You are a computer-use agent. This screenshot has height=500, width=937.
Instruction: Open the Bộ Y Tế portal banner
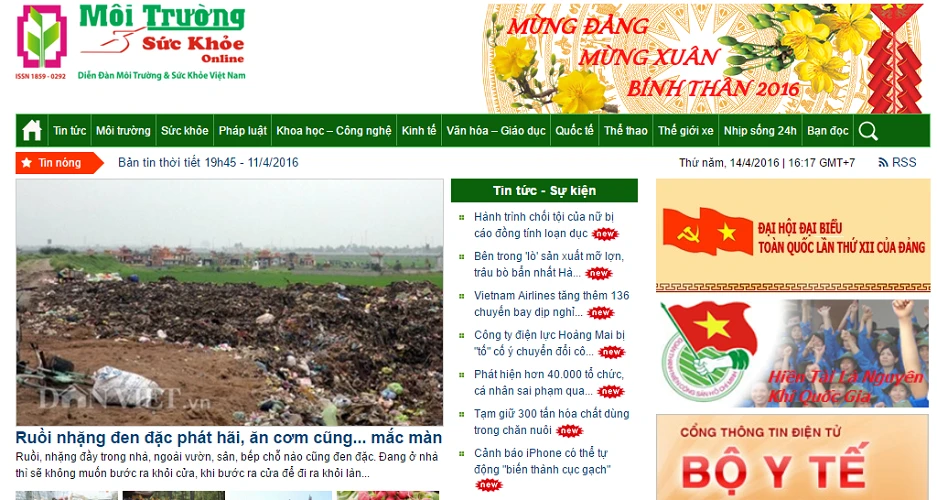coord(793,457)
